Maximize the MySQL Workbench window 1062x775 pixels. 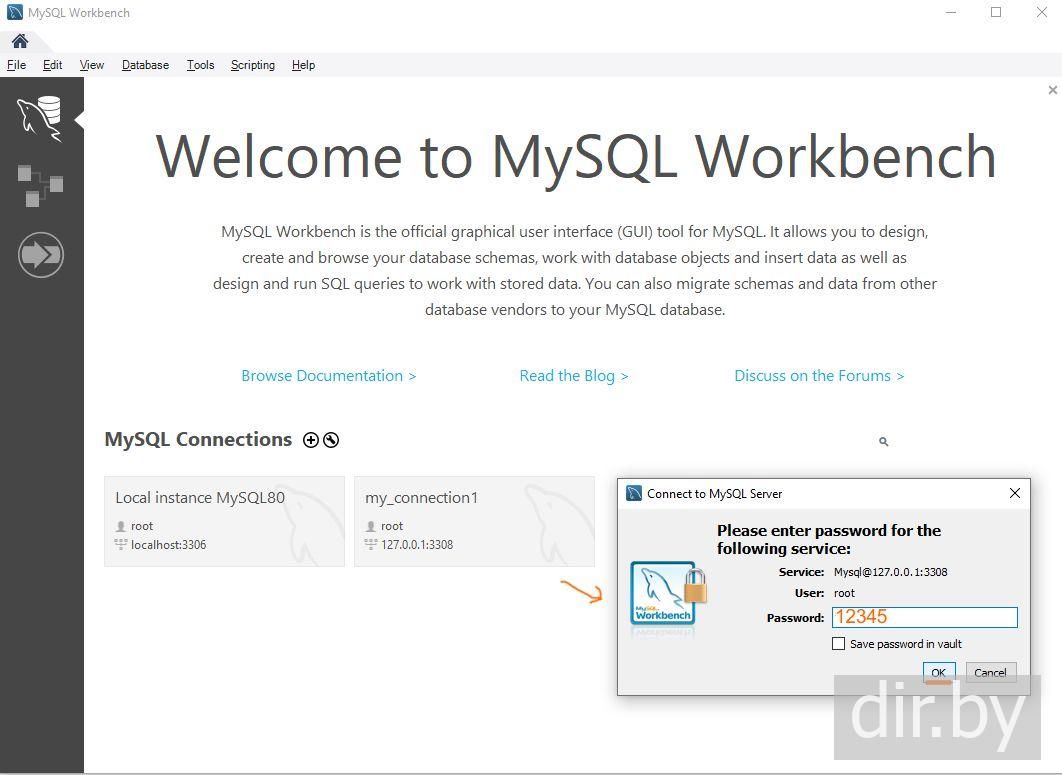pos(996,12)
